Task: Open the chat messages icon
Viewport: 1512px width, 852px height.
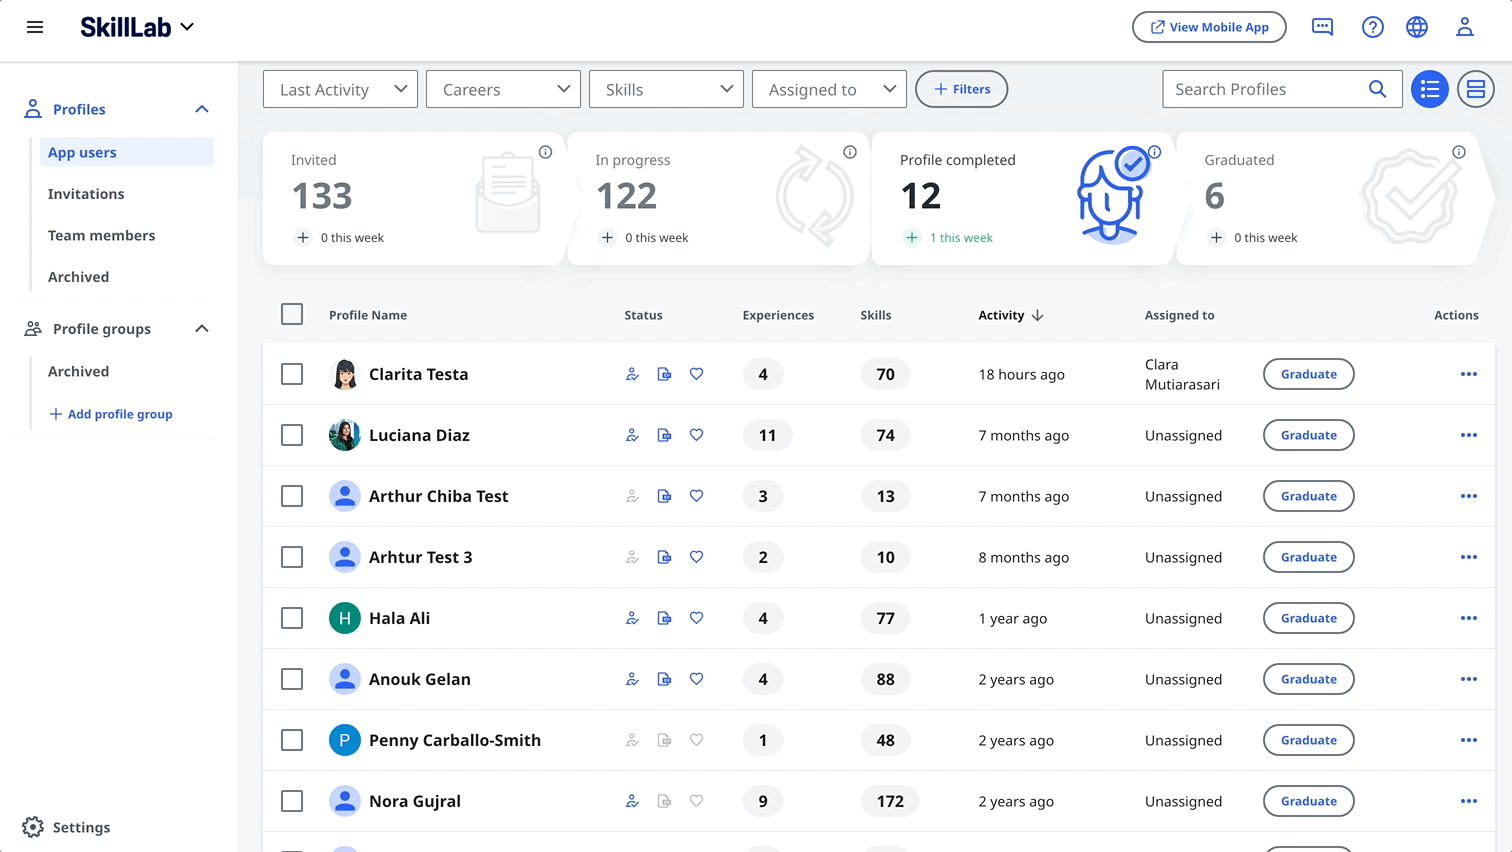Action: [1322, 27]
